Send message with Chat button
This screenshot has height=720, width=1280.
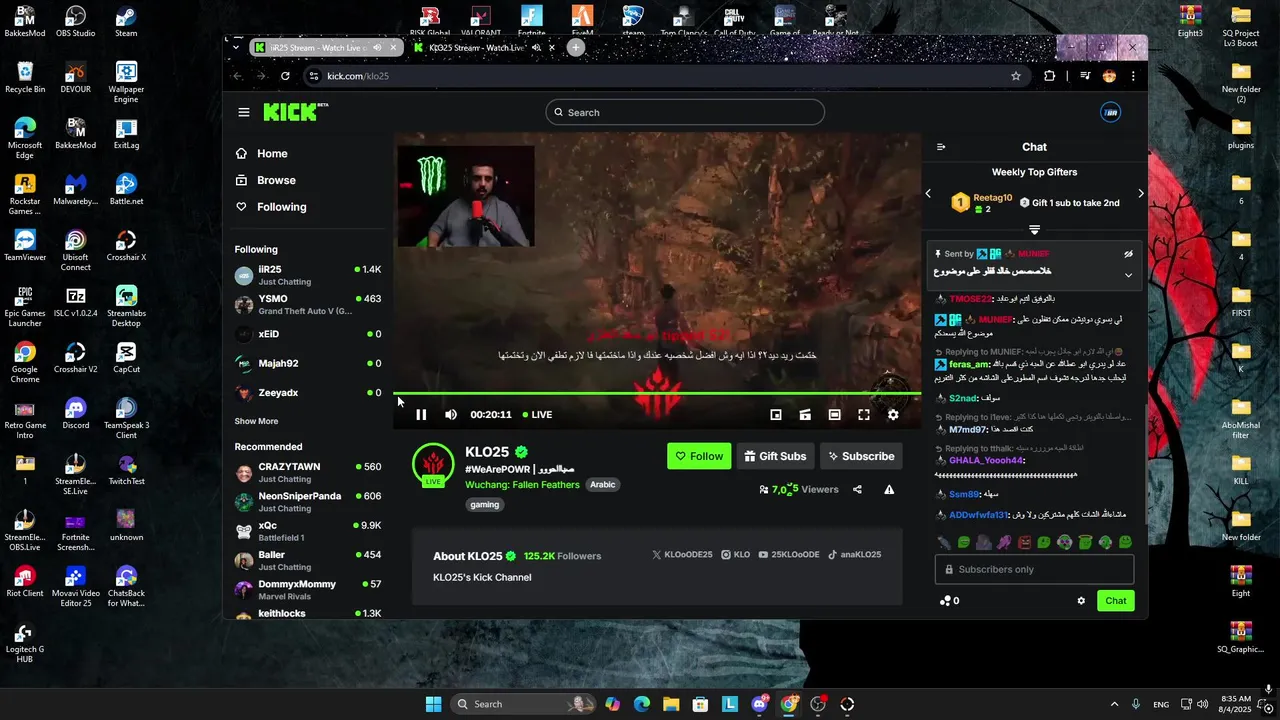[1116, 601]
